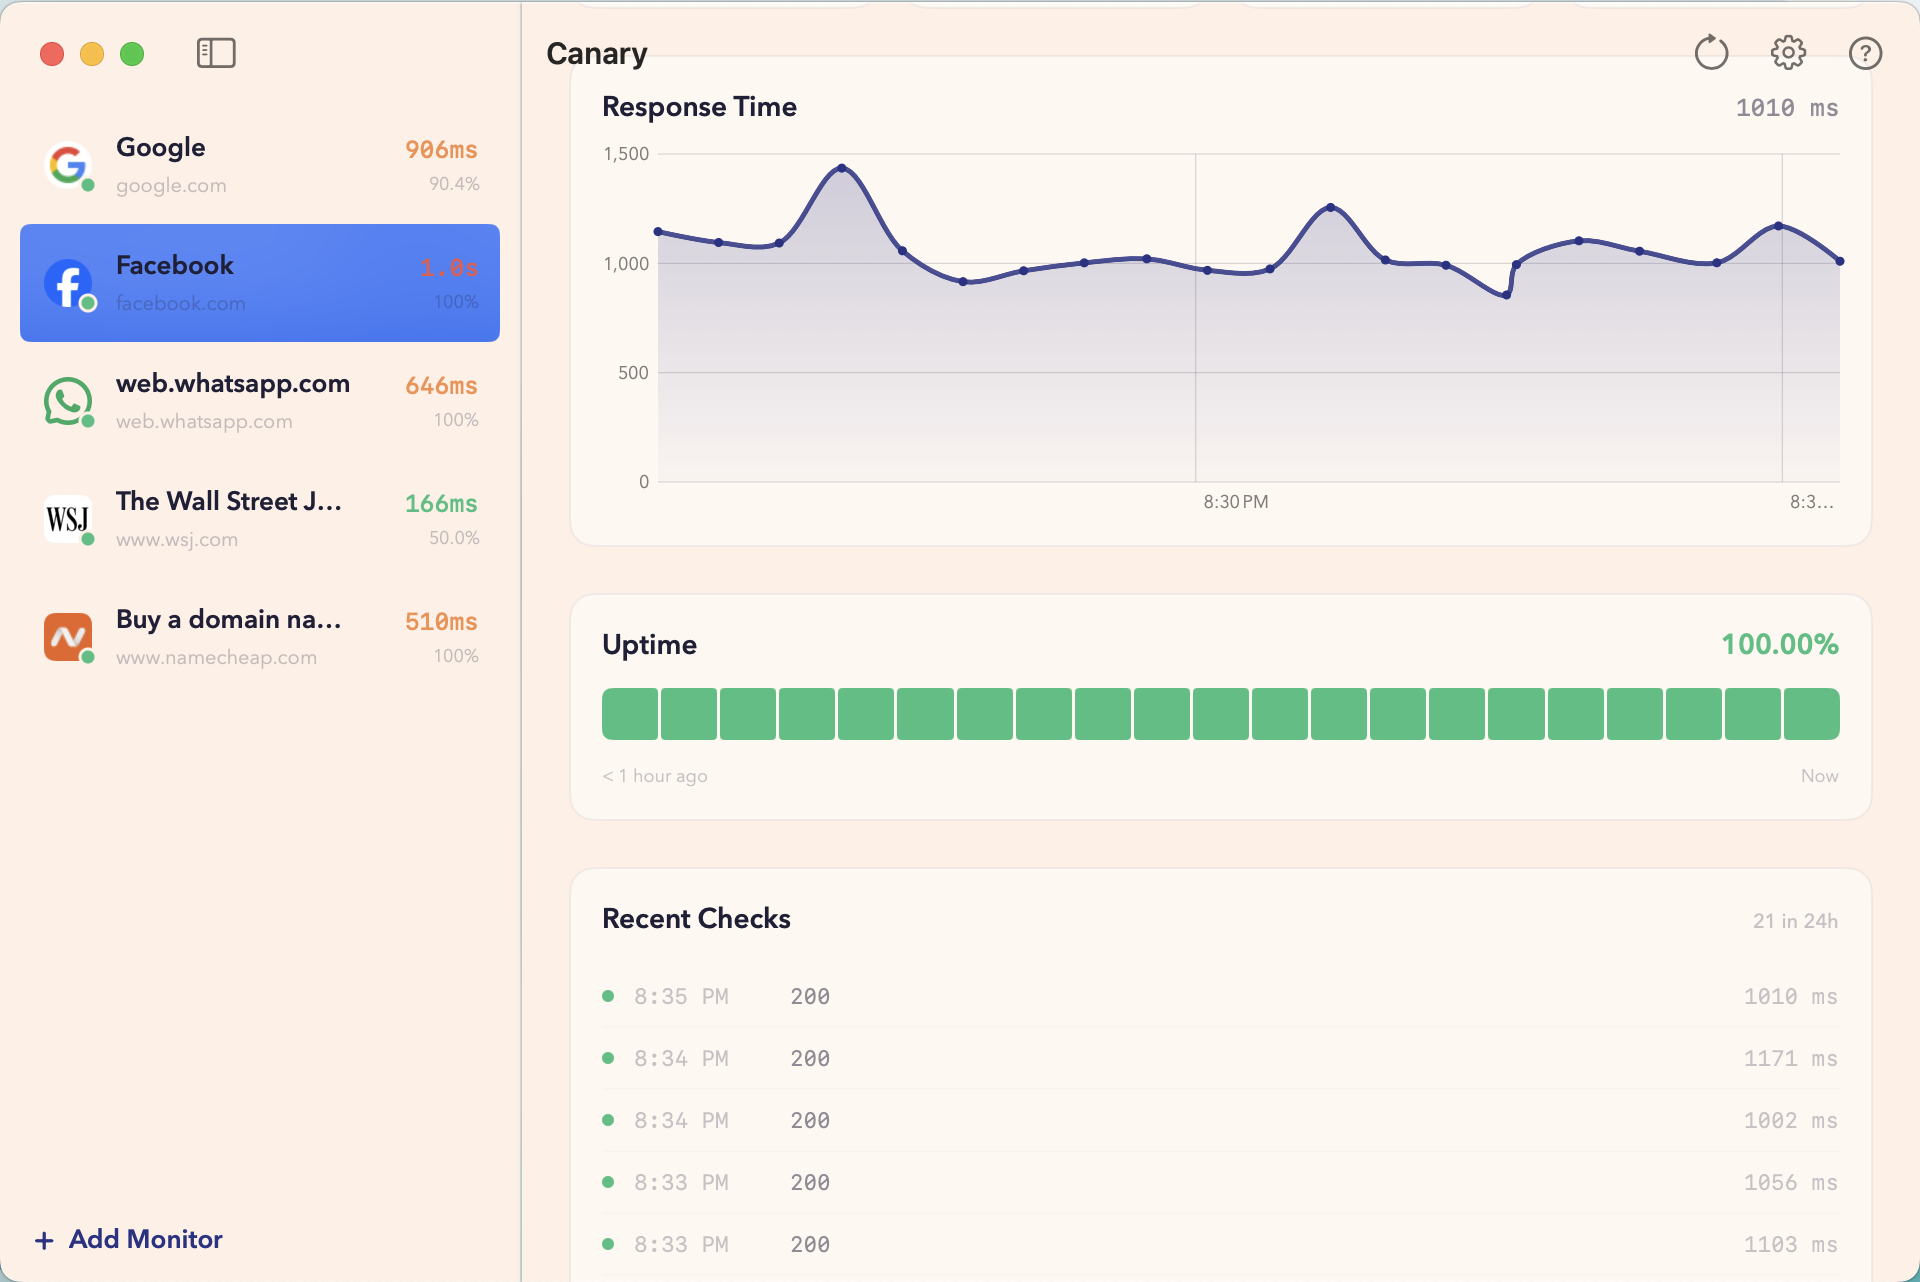Viewport: 1920px width, 1282px height.
Task: Click the Facebook logo icon
Action: (67, 283)
